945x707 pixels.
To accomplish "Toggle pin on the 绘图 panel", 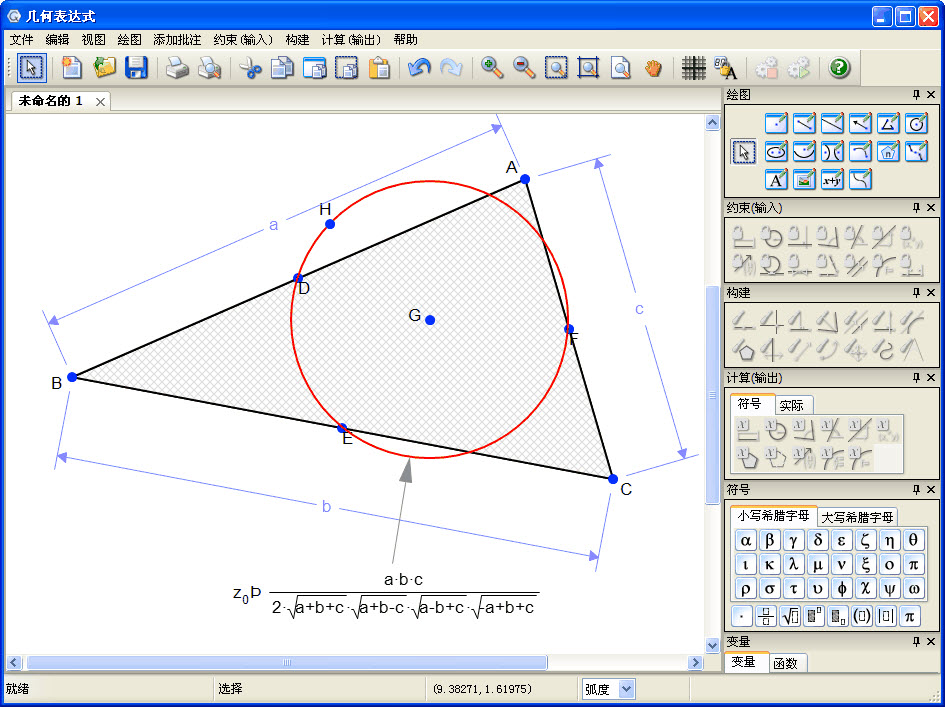I will [915, 95].
